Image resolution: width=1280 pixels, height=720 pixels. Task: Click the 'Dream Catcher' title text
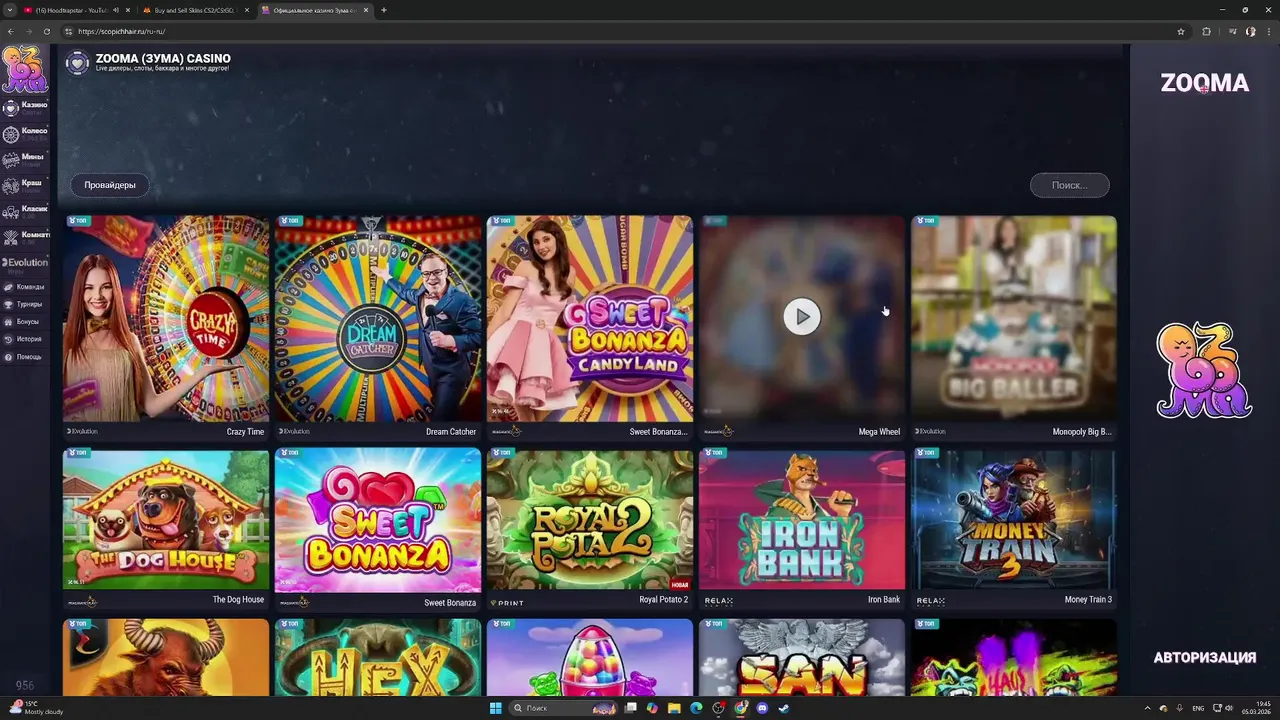click(x=451, y=432)
